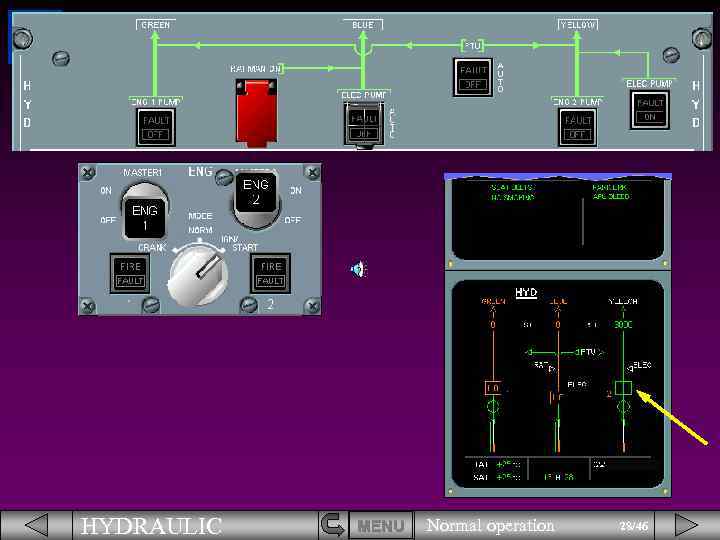This screenshot has height=540, width=720.
Task: Click the PTU line label on ECAM
Action: click(x=587, y=352)
